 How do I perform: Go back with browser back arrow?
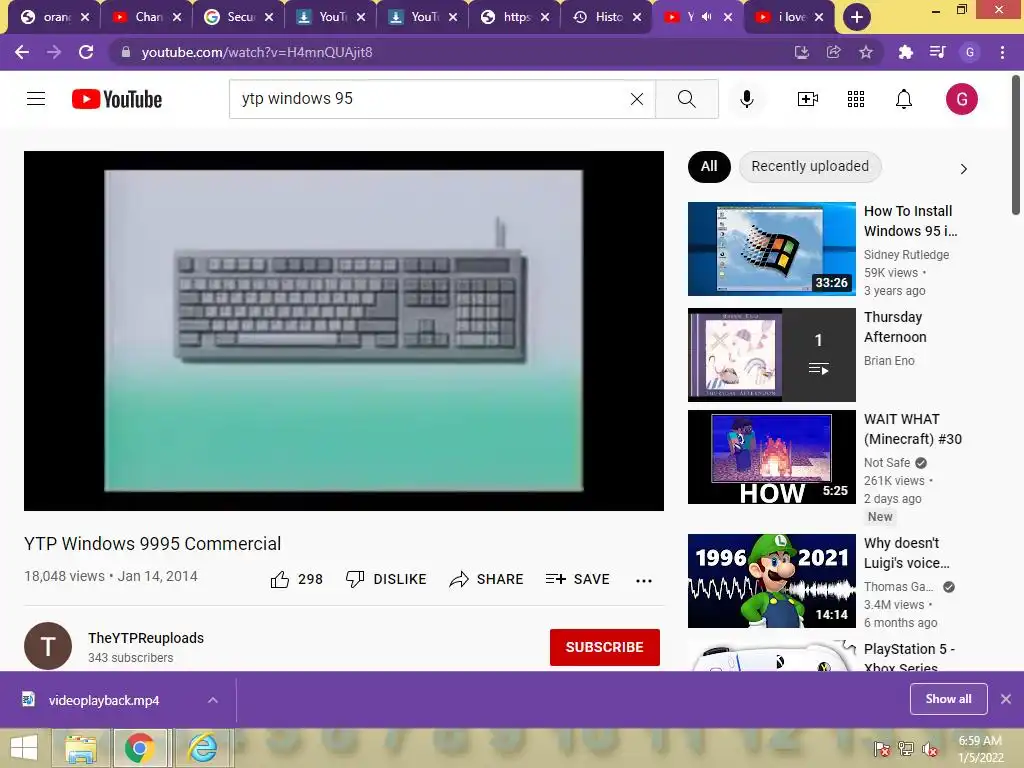tap(22, 52)
